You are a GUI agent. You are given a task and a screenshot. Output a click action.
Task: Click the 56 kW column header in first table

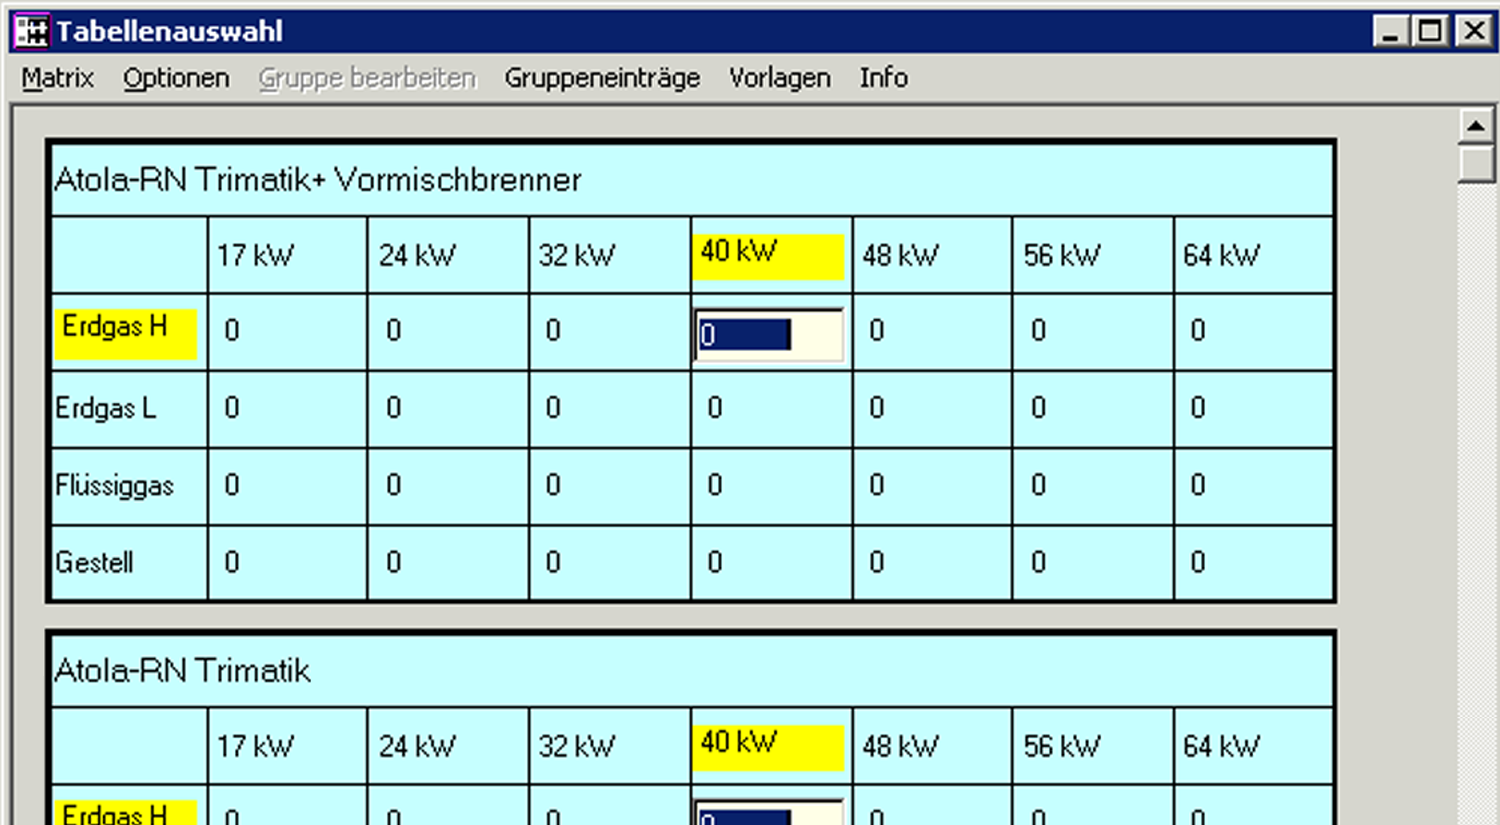coord(1061,256)
